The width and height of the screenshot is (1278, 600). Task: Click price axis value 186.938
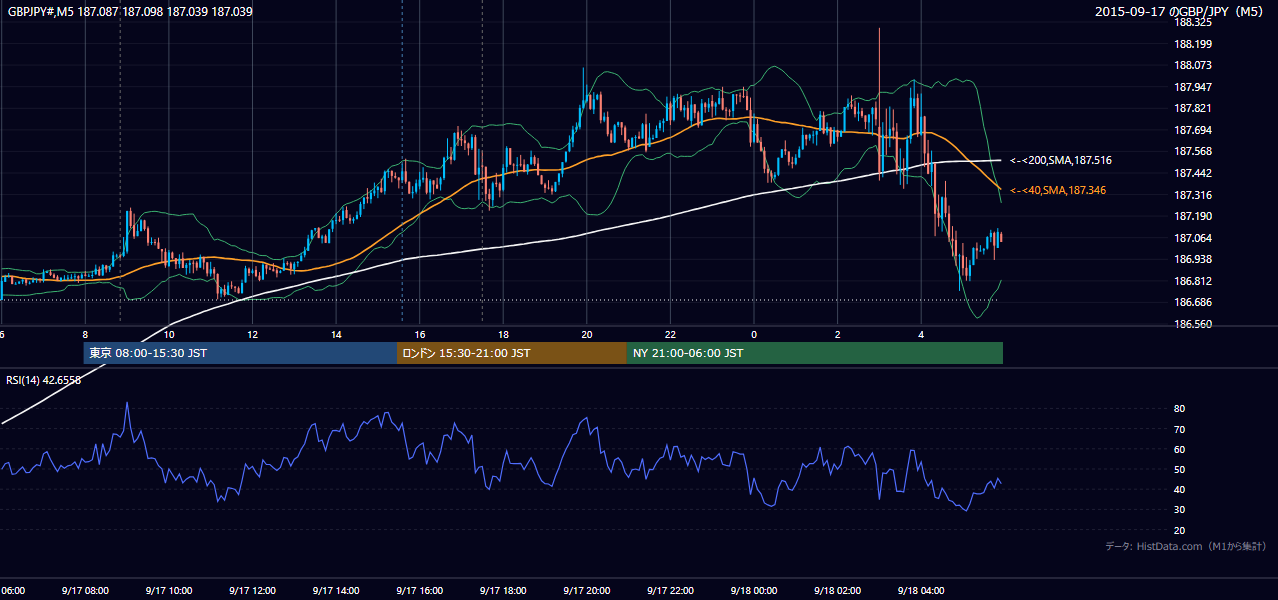pos(1193,259)
